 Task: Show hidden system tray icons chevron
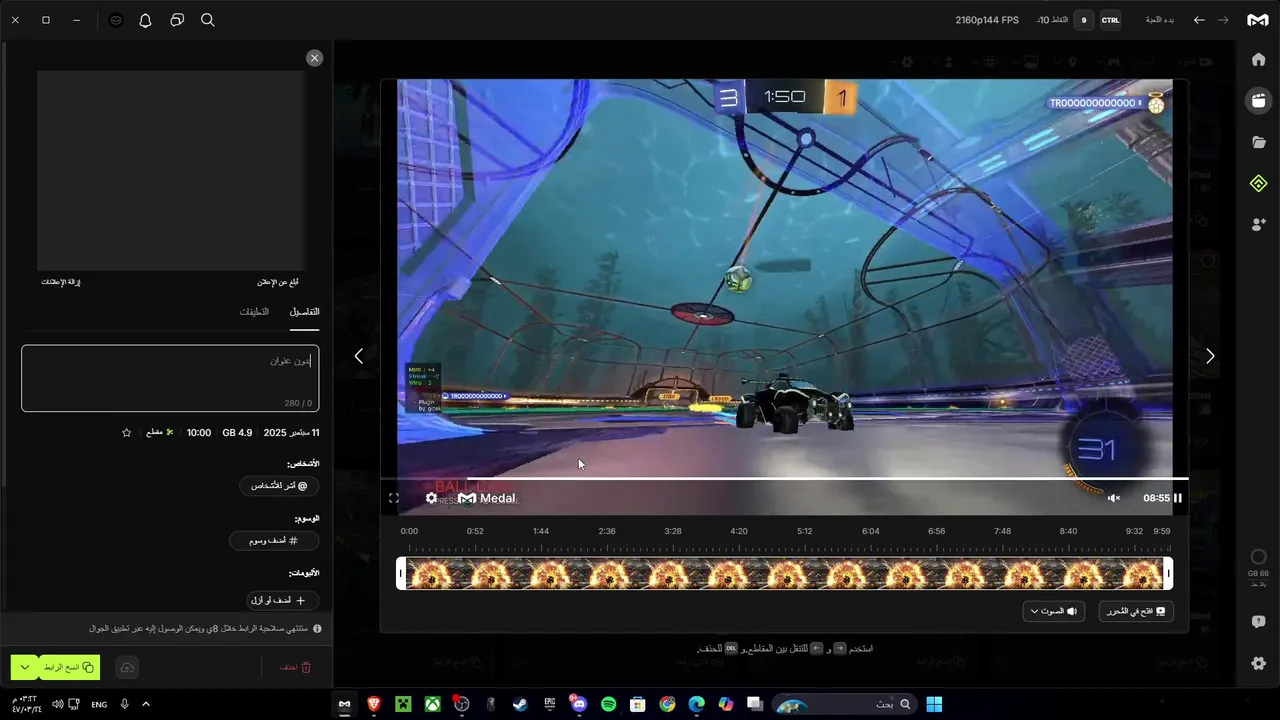146,704
